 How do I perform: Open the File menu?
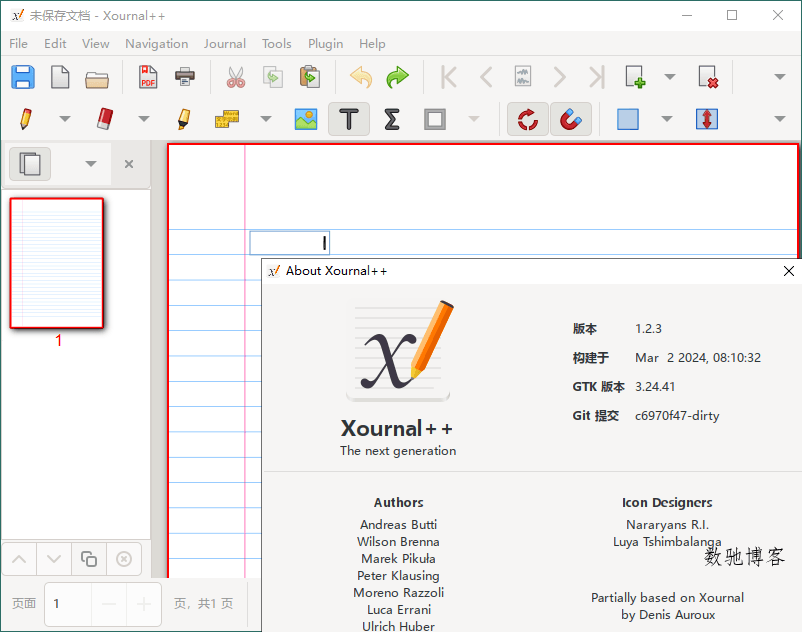pos(18,43)
